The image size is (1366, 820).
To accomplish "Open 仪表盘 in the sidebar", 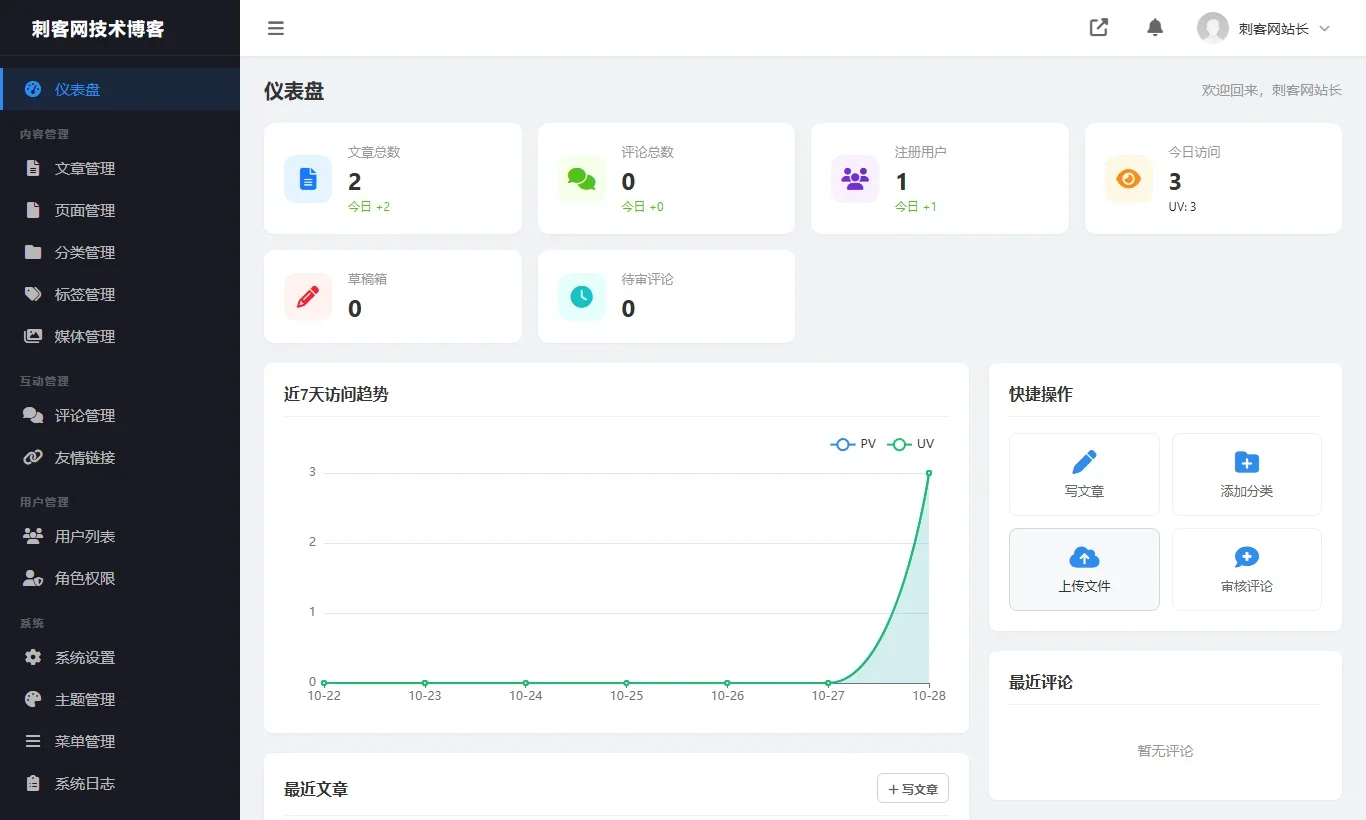I will coord(120,89).
